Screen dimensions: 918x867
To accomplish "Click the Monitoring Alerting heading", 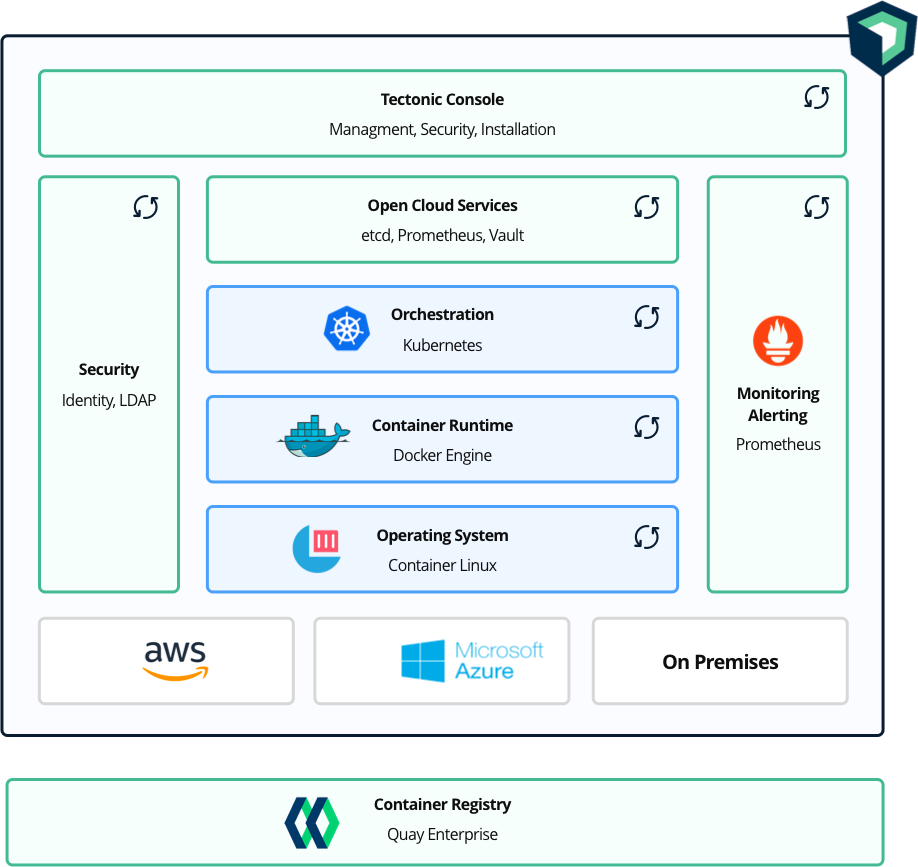I will (778, 405).
